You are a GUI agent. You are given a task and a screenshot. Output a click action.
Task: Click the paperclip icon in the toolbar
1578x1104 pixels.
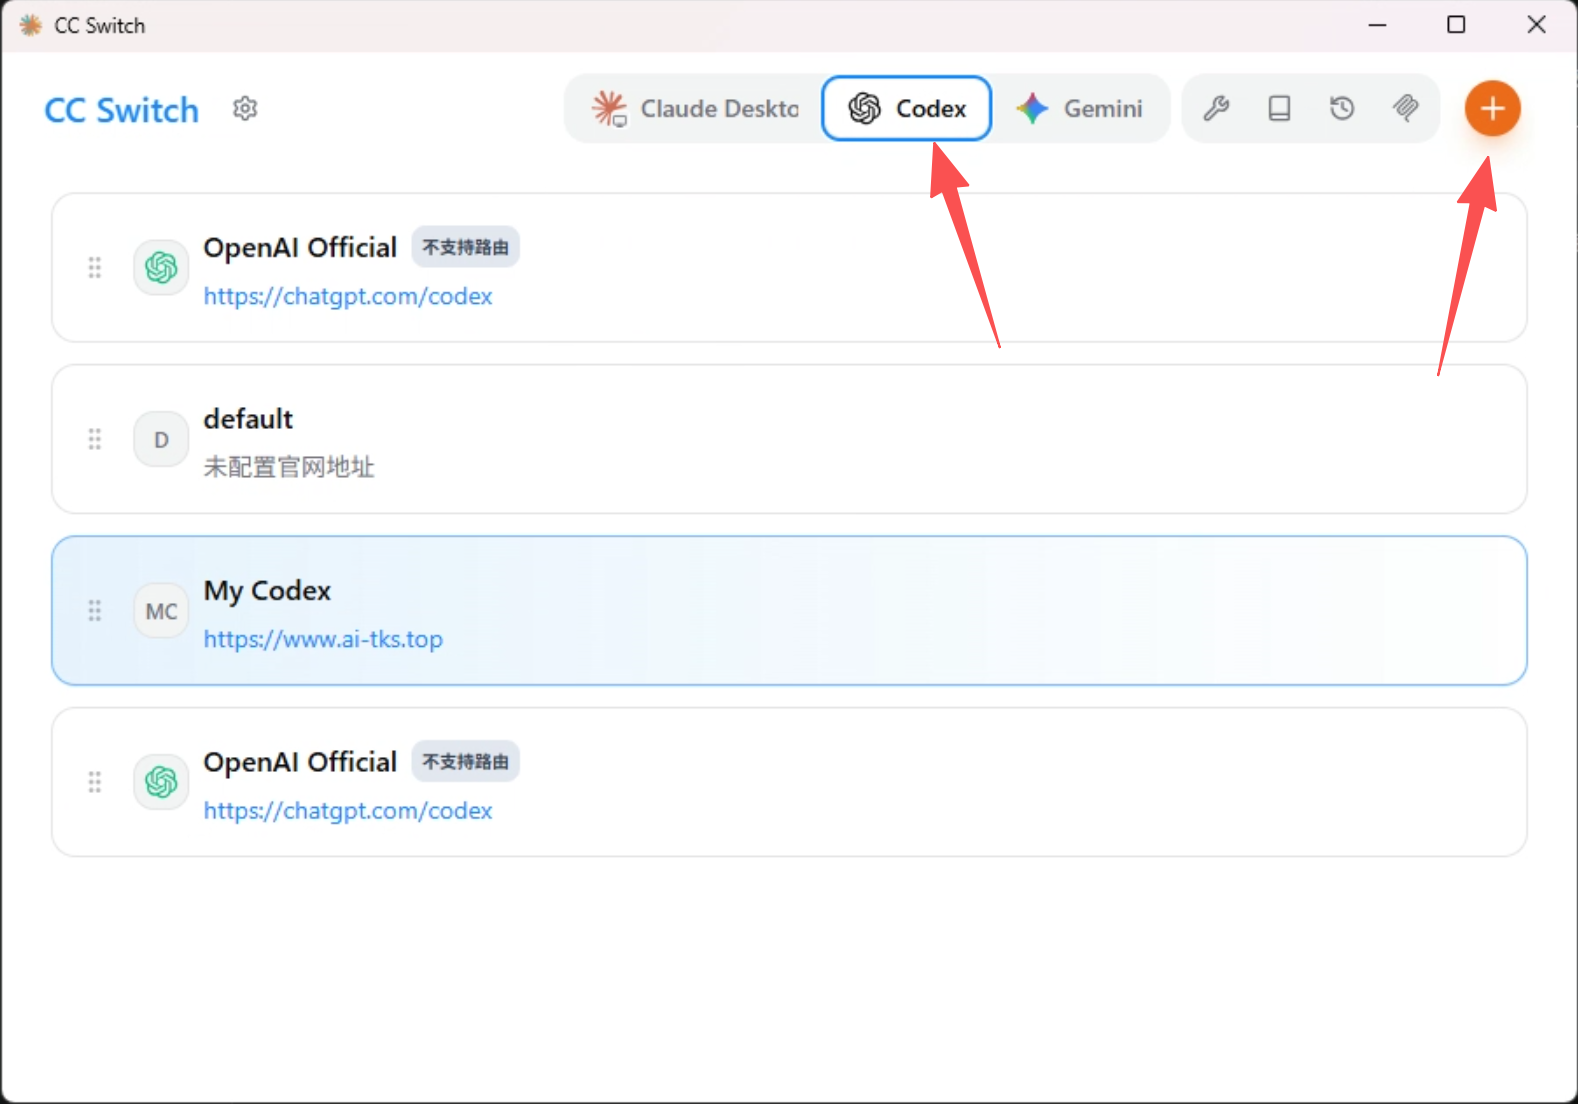tap(1405, 108)
